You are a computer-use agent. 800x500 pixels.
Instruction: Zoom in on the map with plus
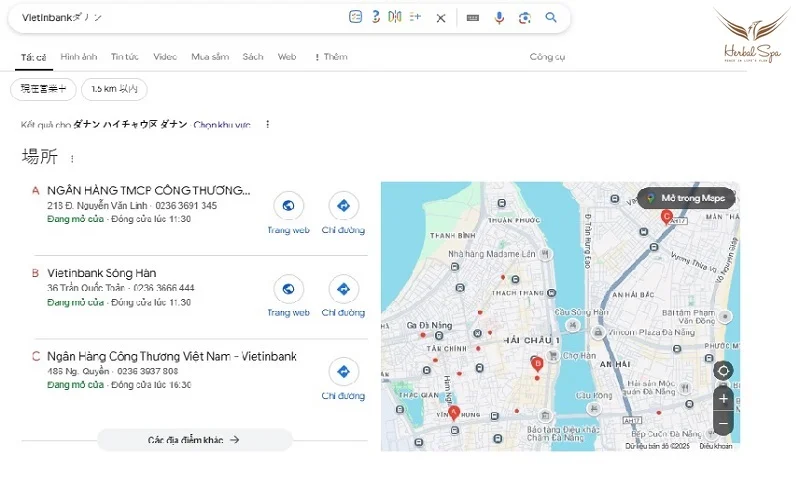click(x=723, y=398)
